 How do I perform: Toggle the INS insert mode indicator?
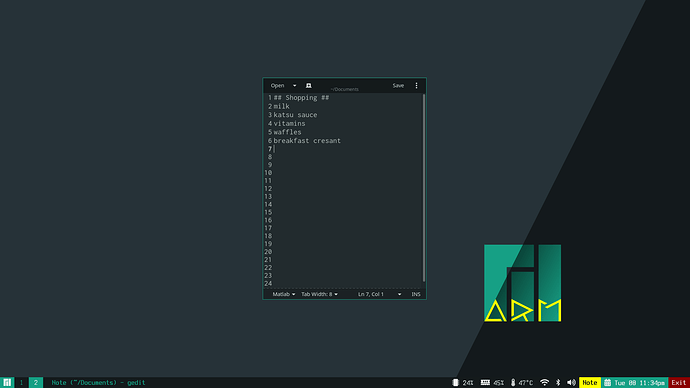(416, 294)
